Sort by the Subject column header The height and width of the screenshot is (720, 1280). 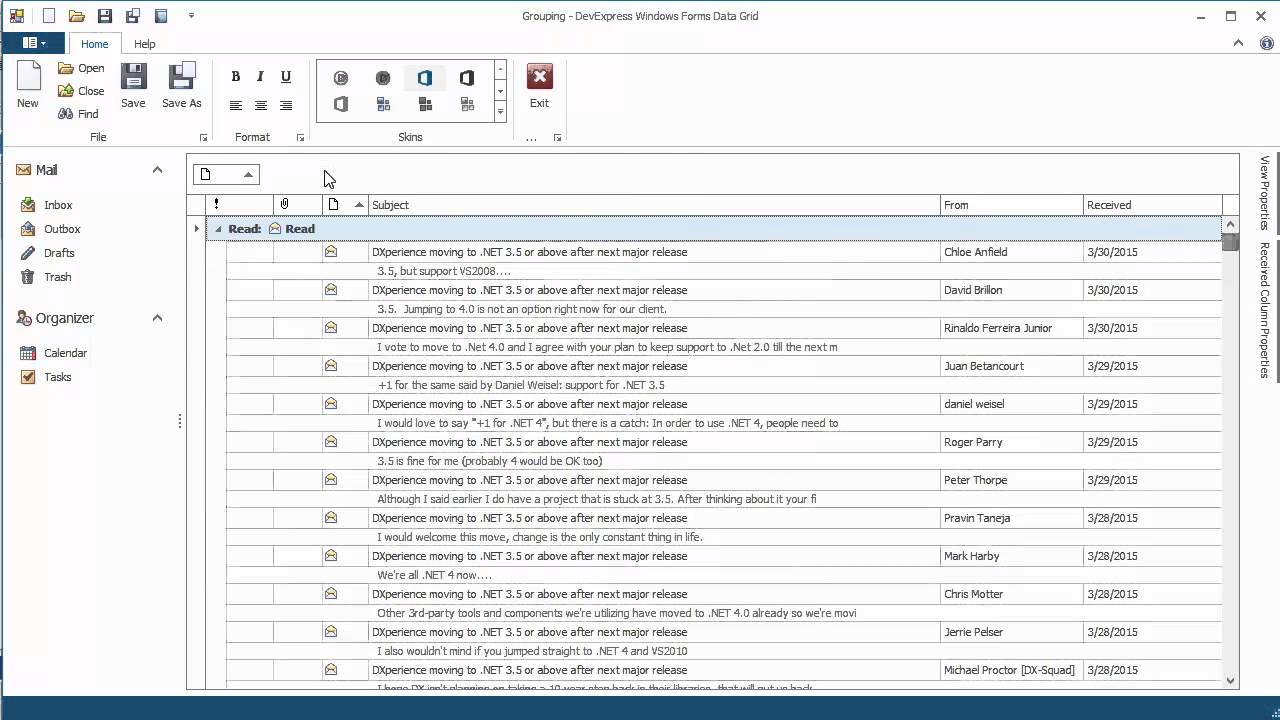tap(654, 205)
